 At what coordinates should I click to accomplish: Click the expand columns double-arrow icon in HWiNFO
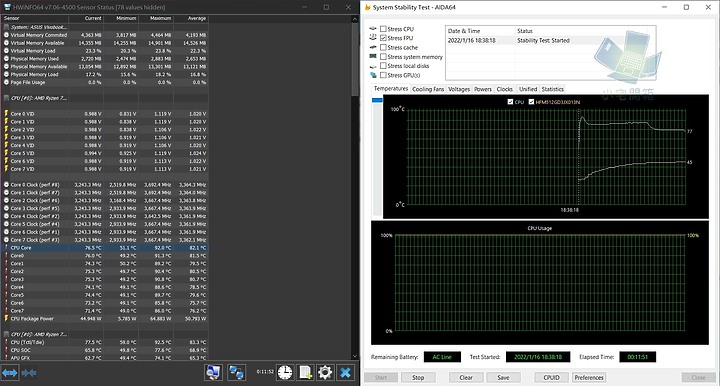10,373
